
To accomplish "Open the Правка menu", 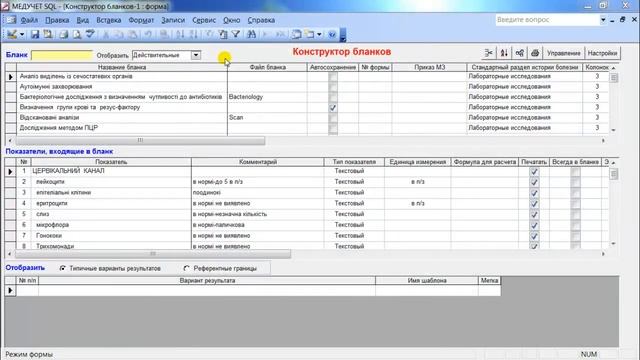I will (x=57, y=20).
